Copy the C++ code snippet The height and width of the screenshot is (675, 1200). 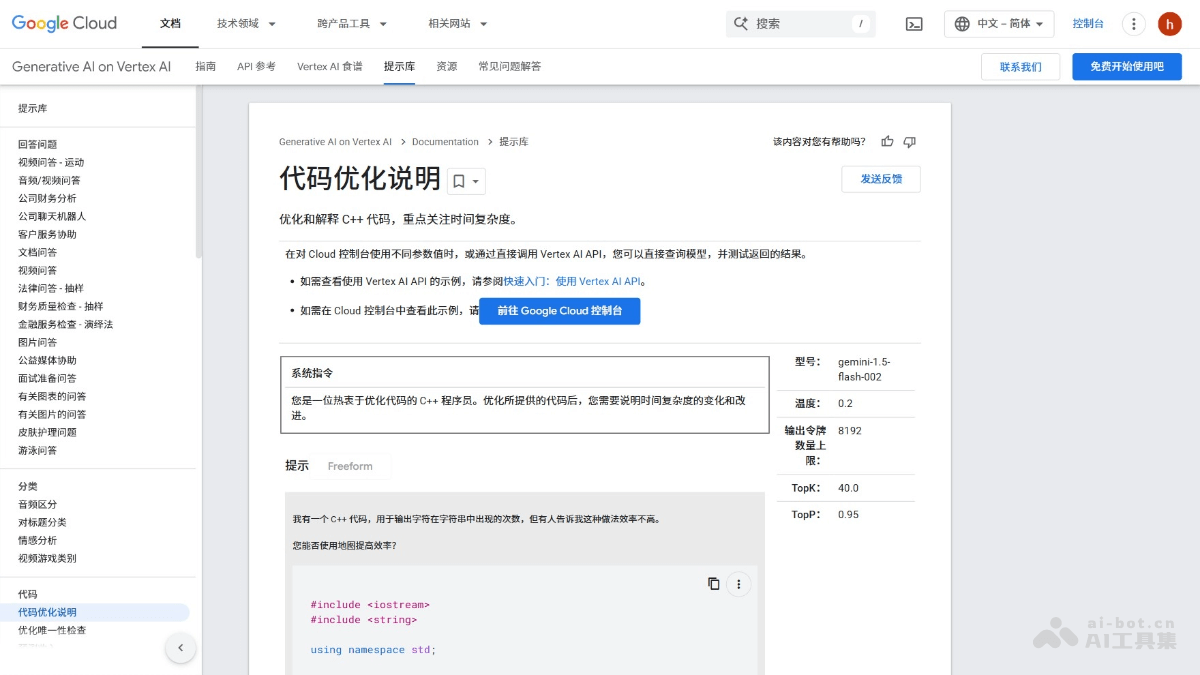(713, 583)
